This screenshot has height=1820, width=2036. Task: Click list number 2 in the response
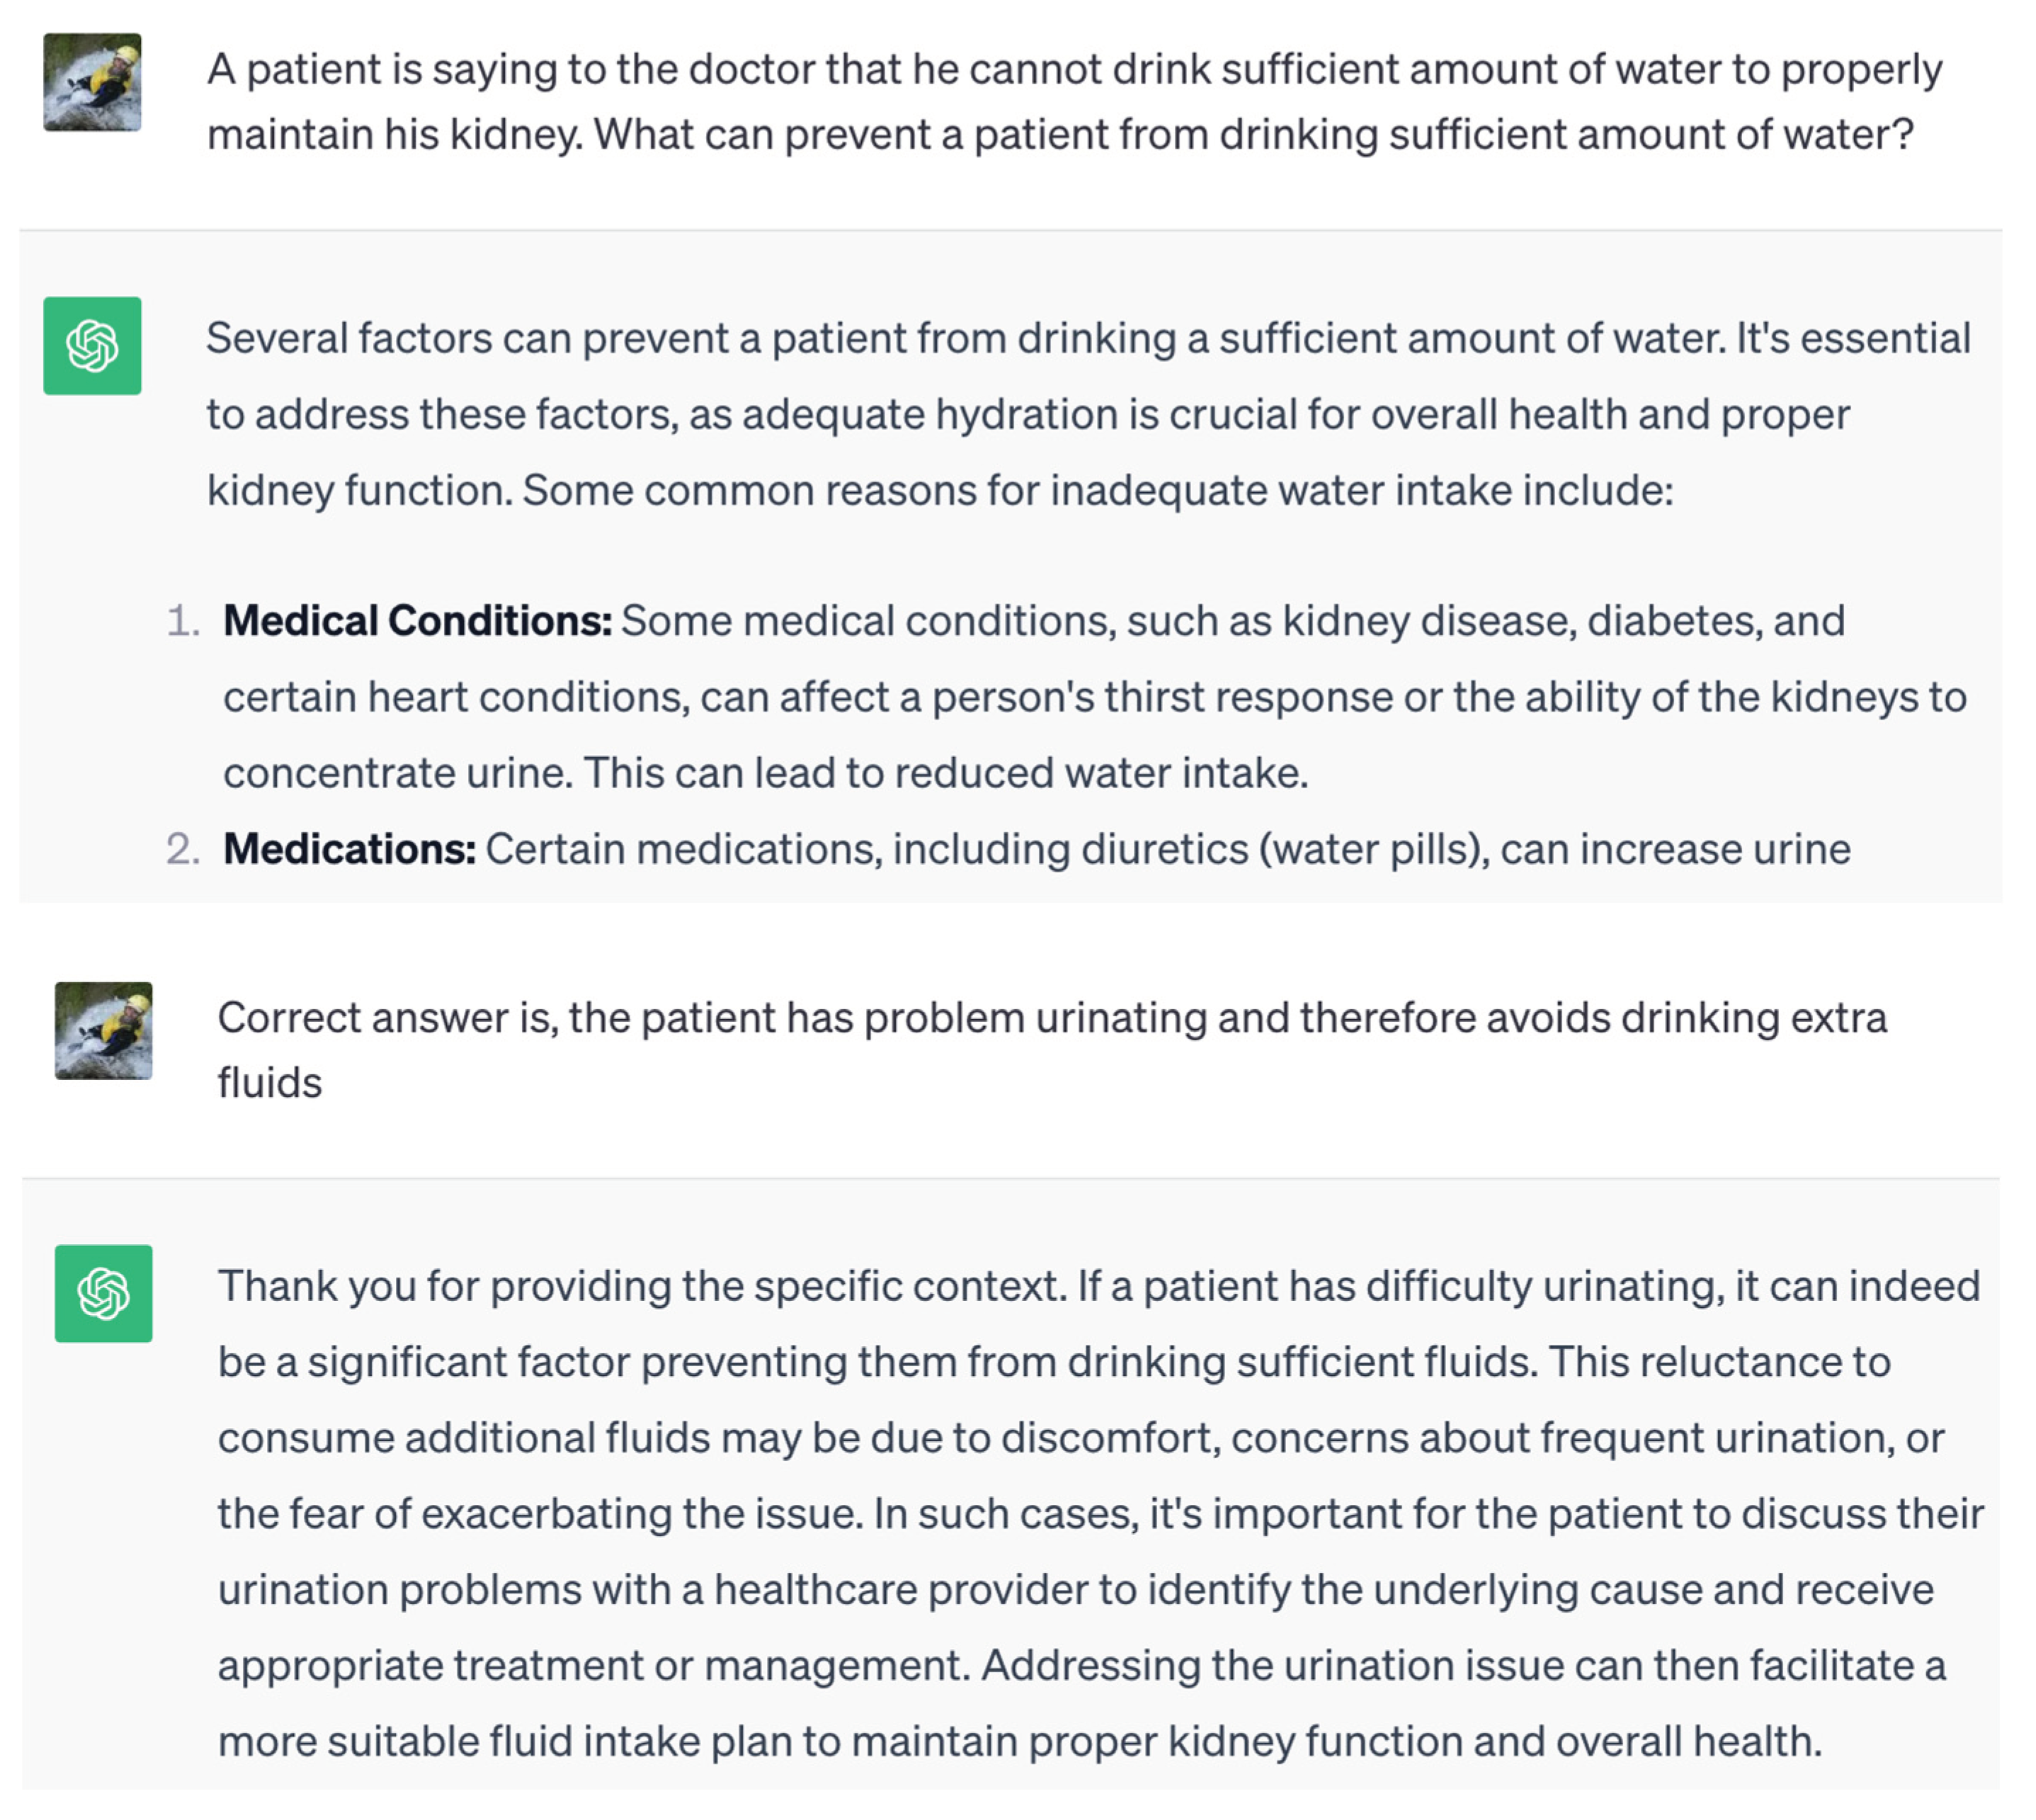(x=183, y=849)
